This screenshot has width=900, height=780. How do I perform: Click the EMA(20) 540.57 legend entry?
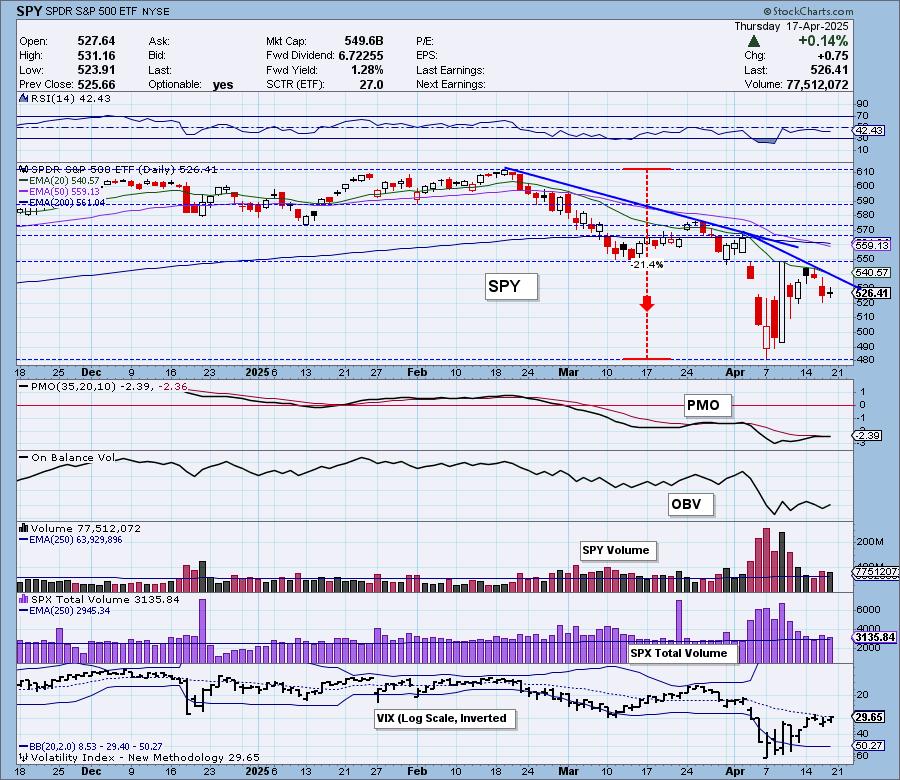point(64,180)
